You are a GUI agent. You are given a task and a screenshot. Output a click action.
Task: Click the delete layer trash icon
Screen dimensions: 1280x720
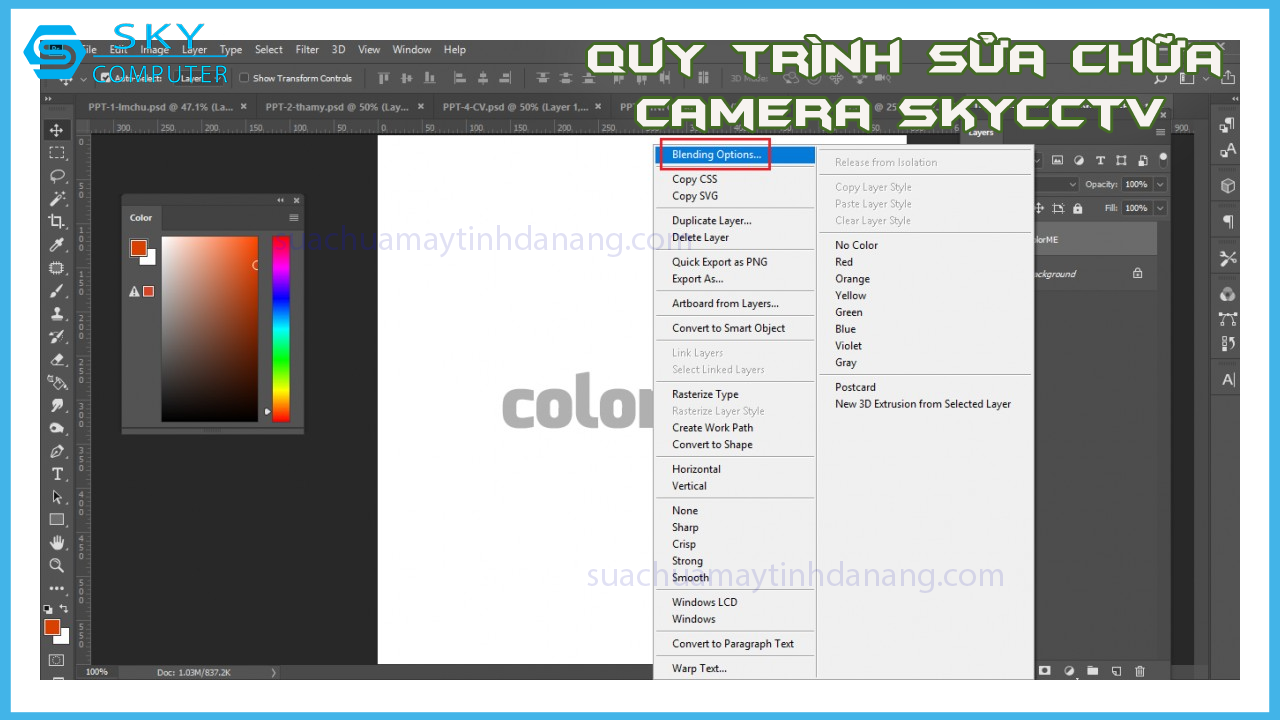[1139, 670]
